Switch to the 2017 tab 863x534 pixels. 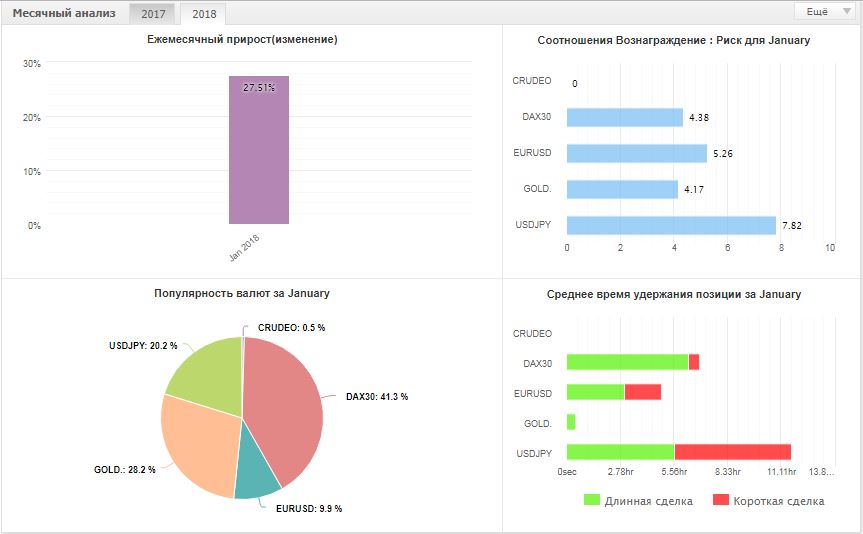(153, 14)
